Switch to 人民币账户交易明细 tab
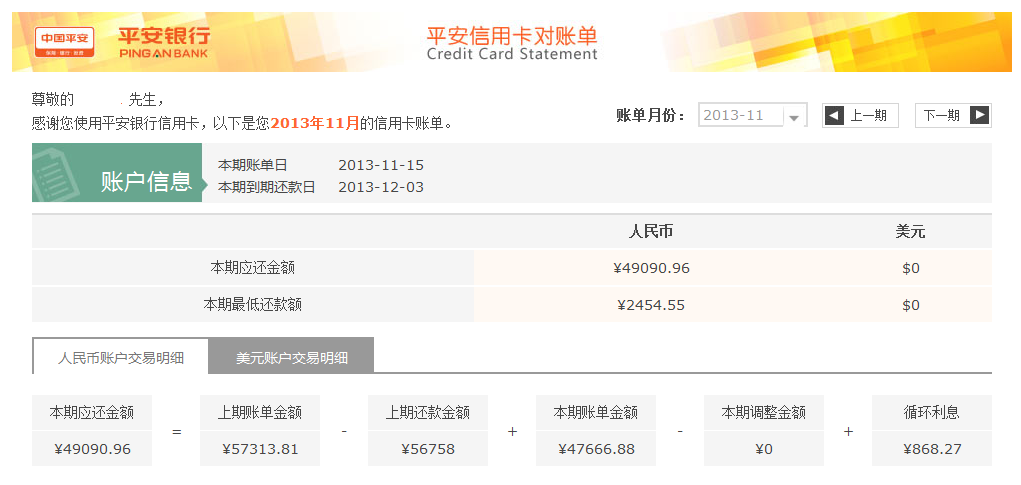Image resolution: width=1021 pixels, height=485 pixels. tap(120, 357)
